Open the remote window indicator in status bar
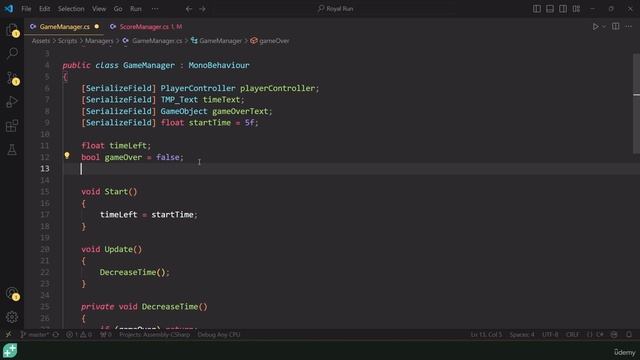640x360 pixels. (x=8, y=335)
